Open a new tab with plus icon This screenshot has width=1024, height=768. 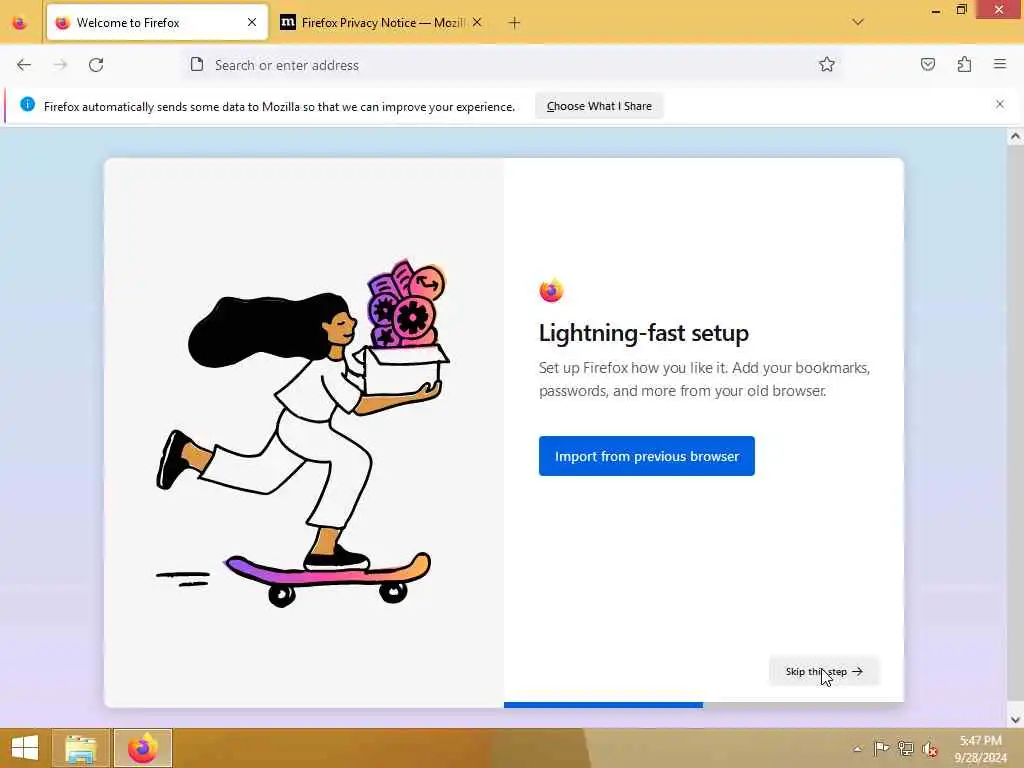pos(515,23)
